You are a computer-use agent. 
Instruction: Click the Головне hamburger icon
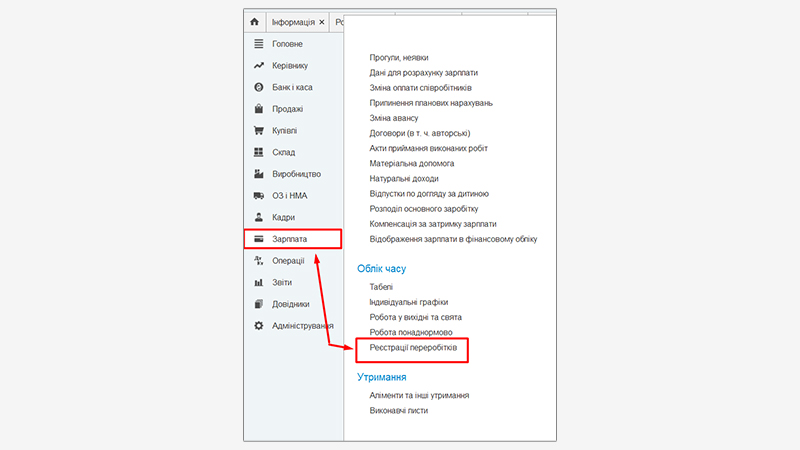(x=258, y=44)
